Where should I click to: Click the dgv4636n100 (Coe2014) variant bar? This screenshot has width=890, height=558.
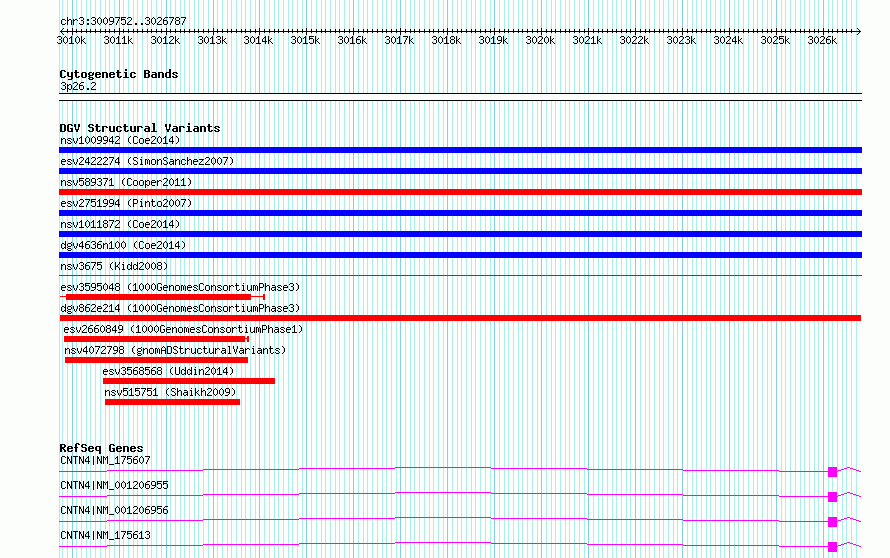pos(460,255)
